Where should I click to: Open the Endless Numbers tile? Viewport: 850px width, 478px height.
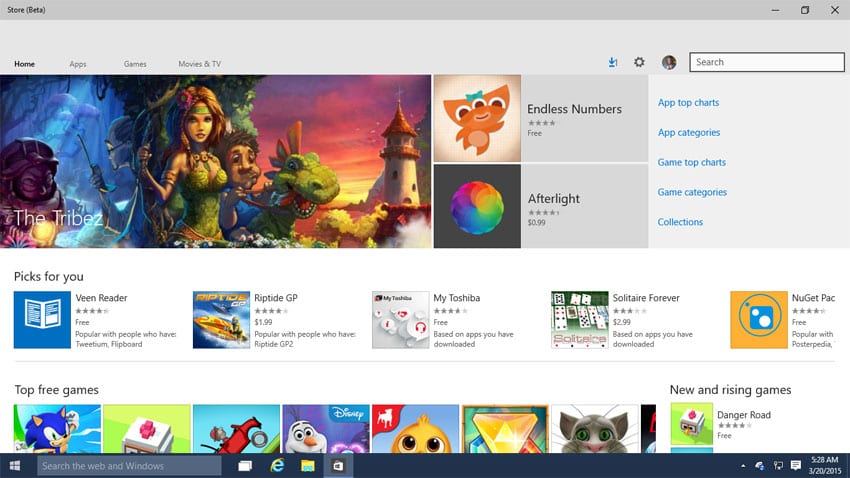click(x=540, y=119)
